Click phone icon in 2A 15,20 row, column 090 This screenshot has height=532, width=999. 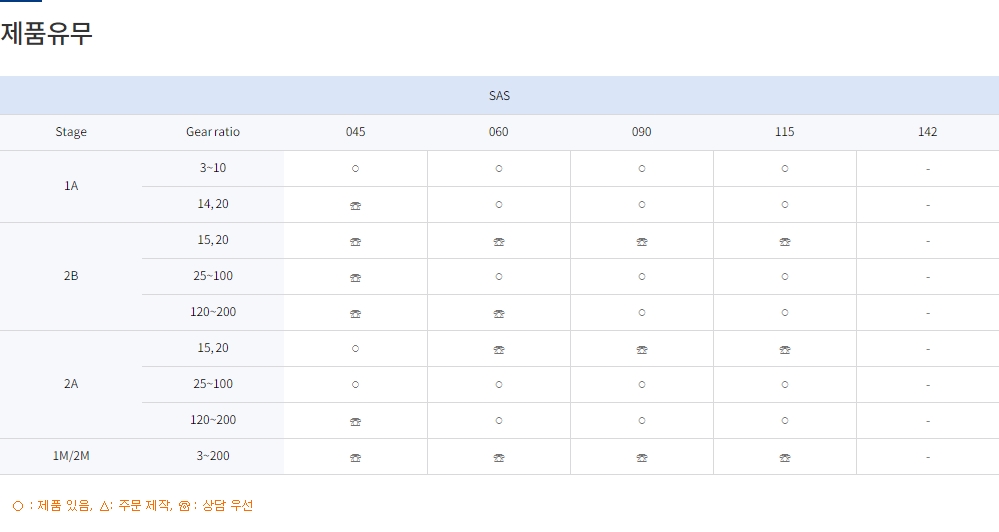642,349
